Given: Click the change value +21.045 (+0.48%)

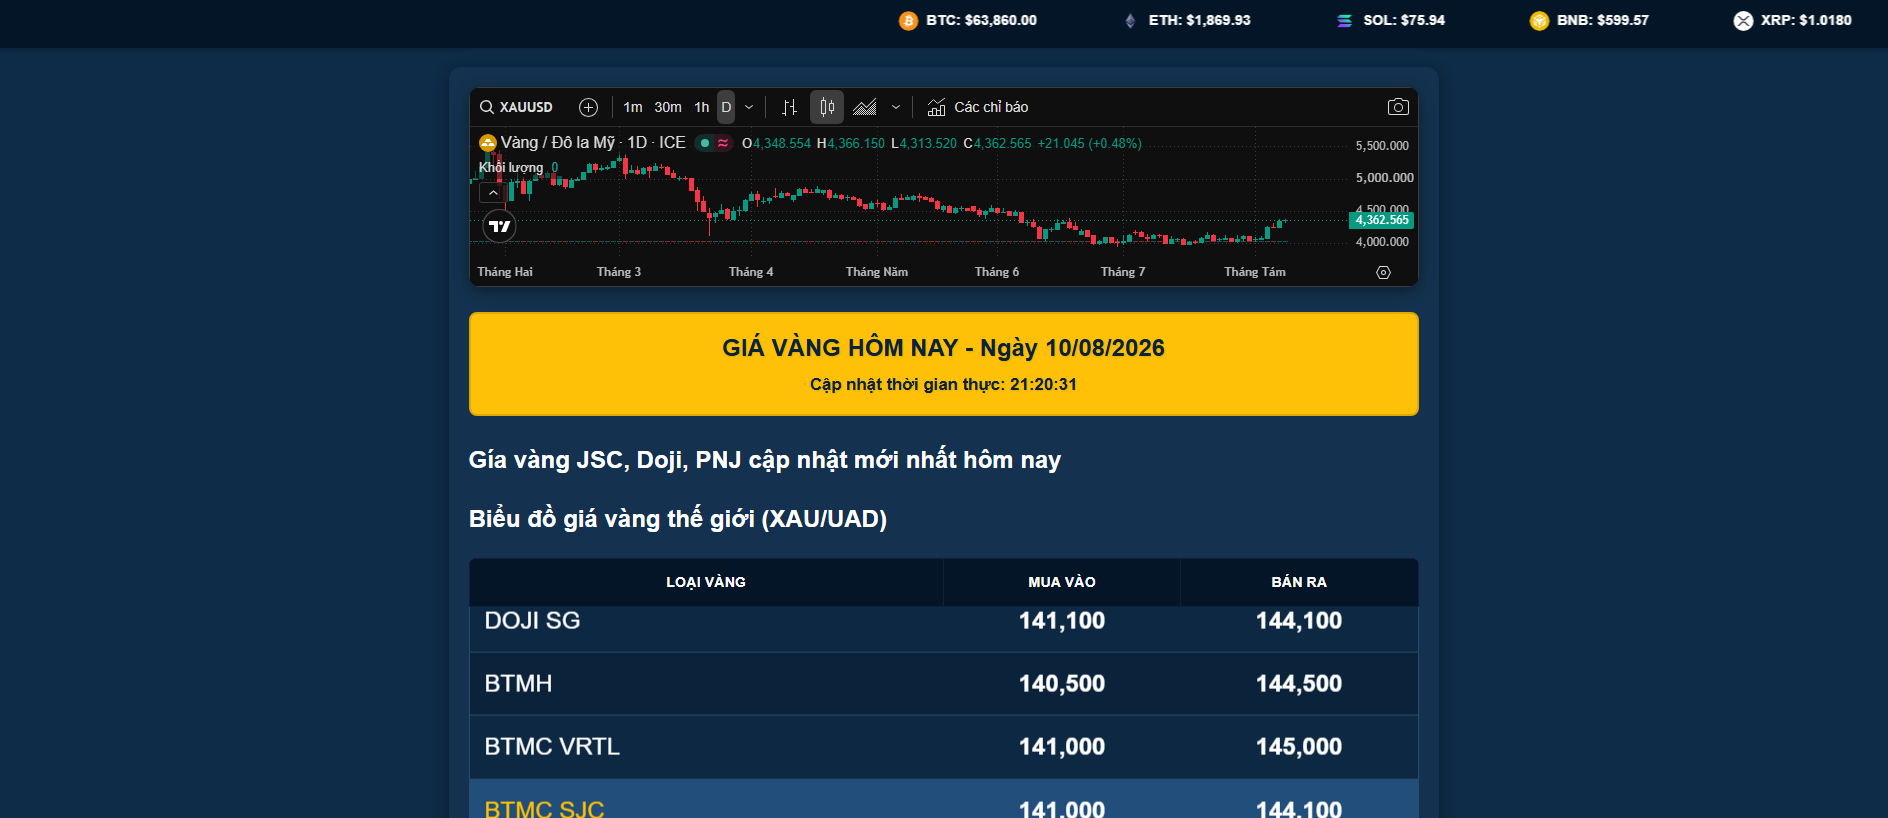Looking at the screenshot, I should click(x=1089, y=143).
